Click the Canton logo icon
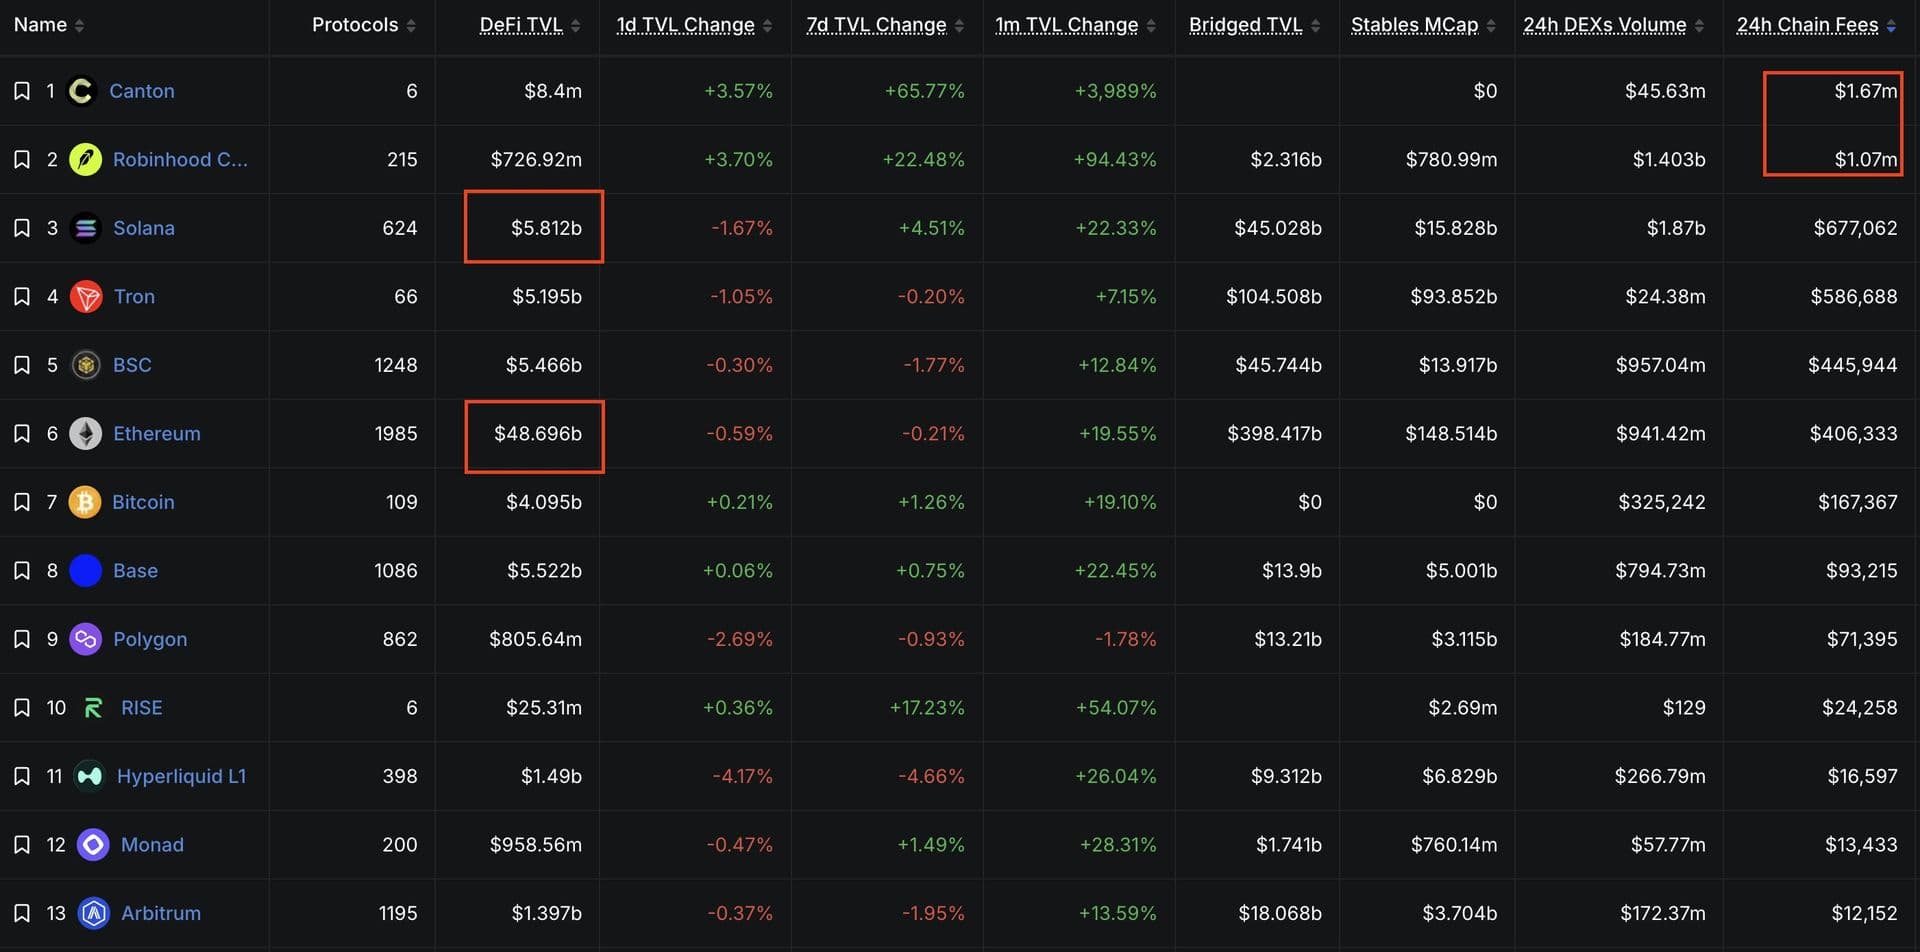The height and width of the screenshot is (952, 1920). (x=81, y=91)
